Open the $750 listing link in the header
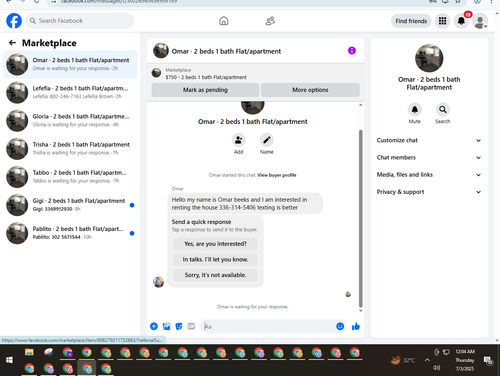Screen dimensions: 500x376 [x=206, y=77]
